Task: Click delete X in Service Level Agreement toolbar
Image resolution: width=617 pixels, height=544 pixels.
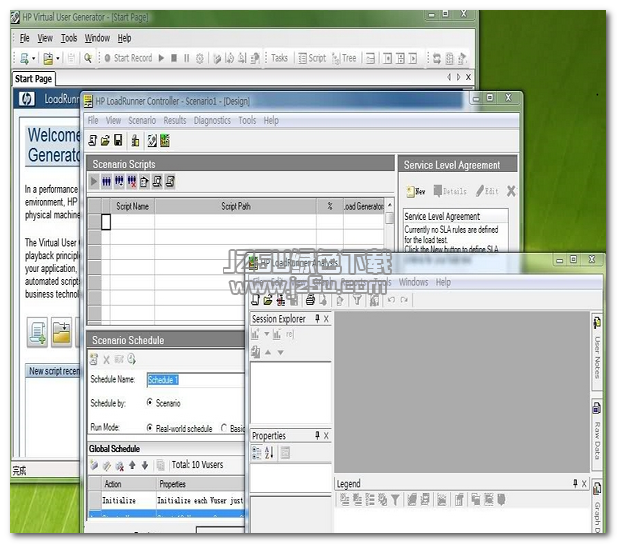Action: click(511, 191)
